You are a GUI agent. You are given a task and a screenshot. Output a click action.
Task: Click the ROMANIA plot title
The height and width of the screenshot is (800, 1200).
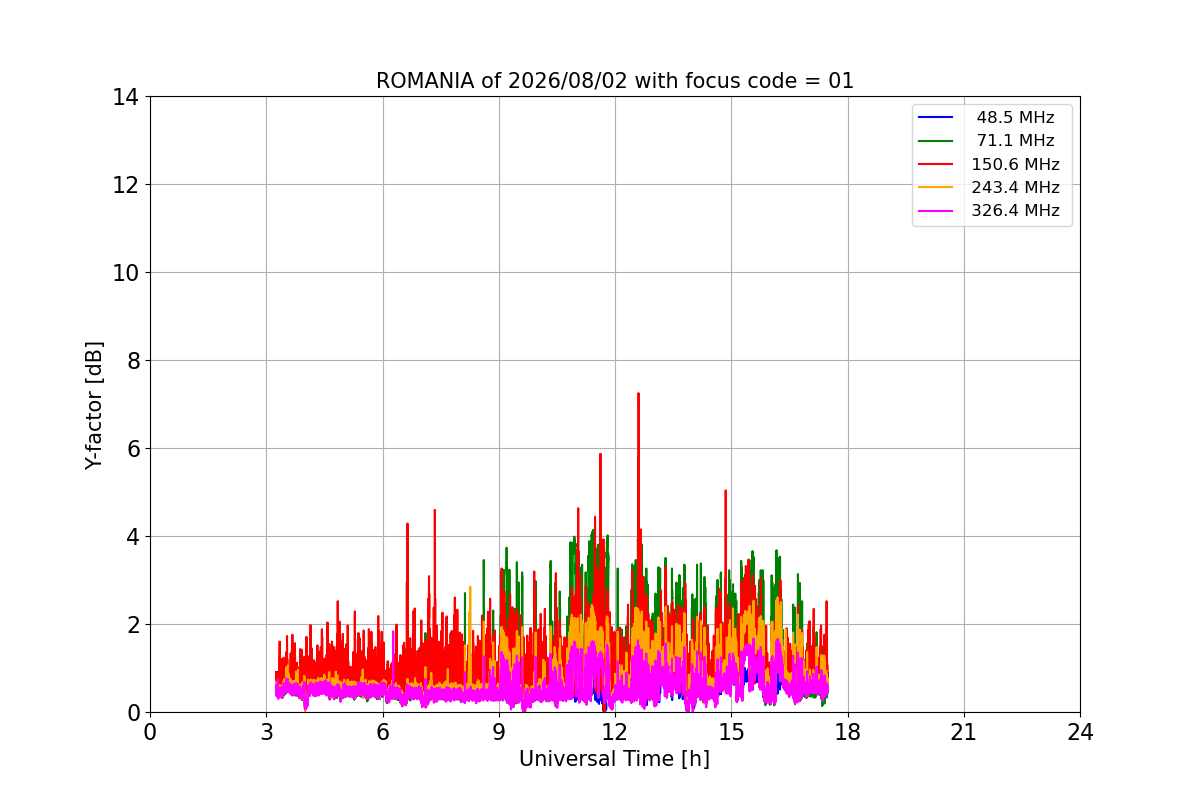[615, 81]
